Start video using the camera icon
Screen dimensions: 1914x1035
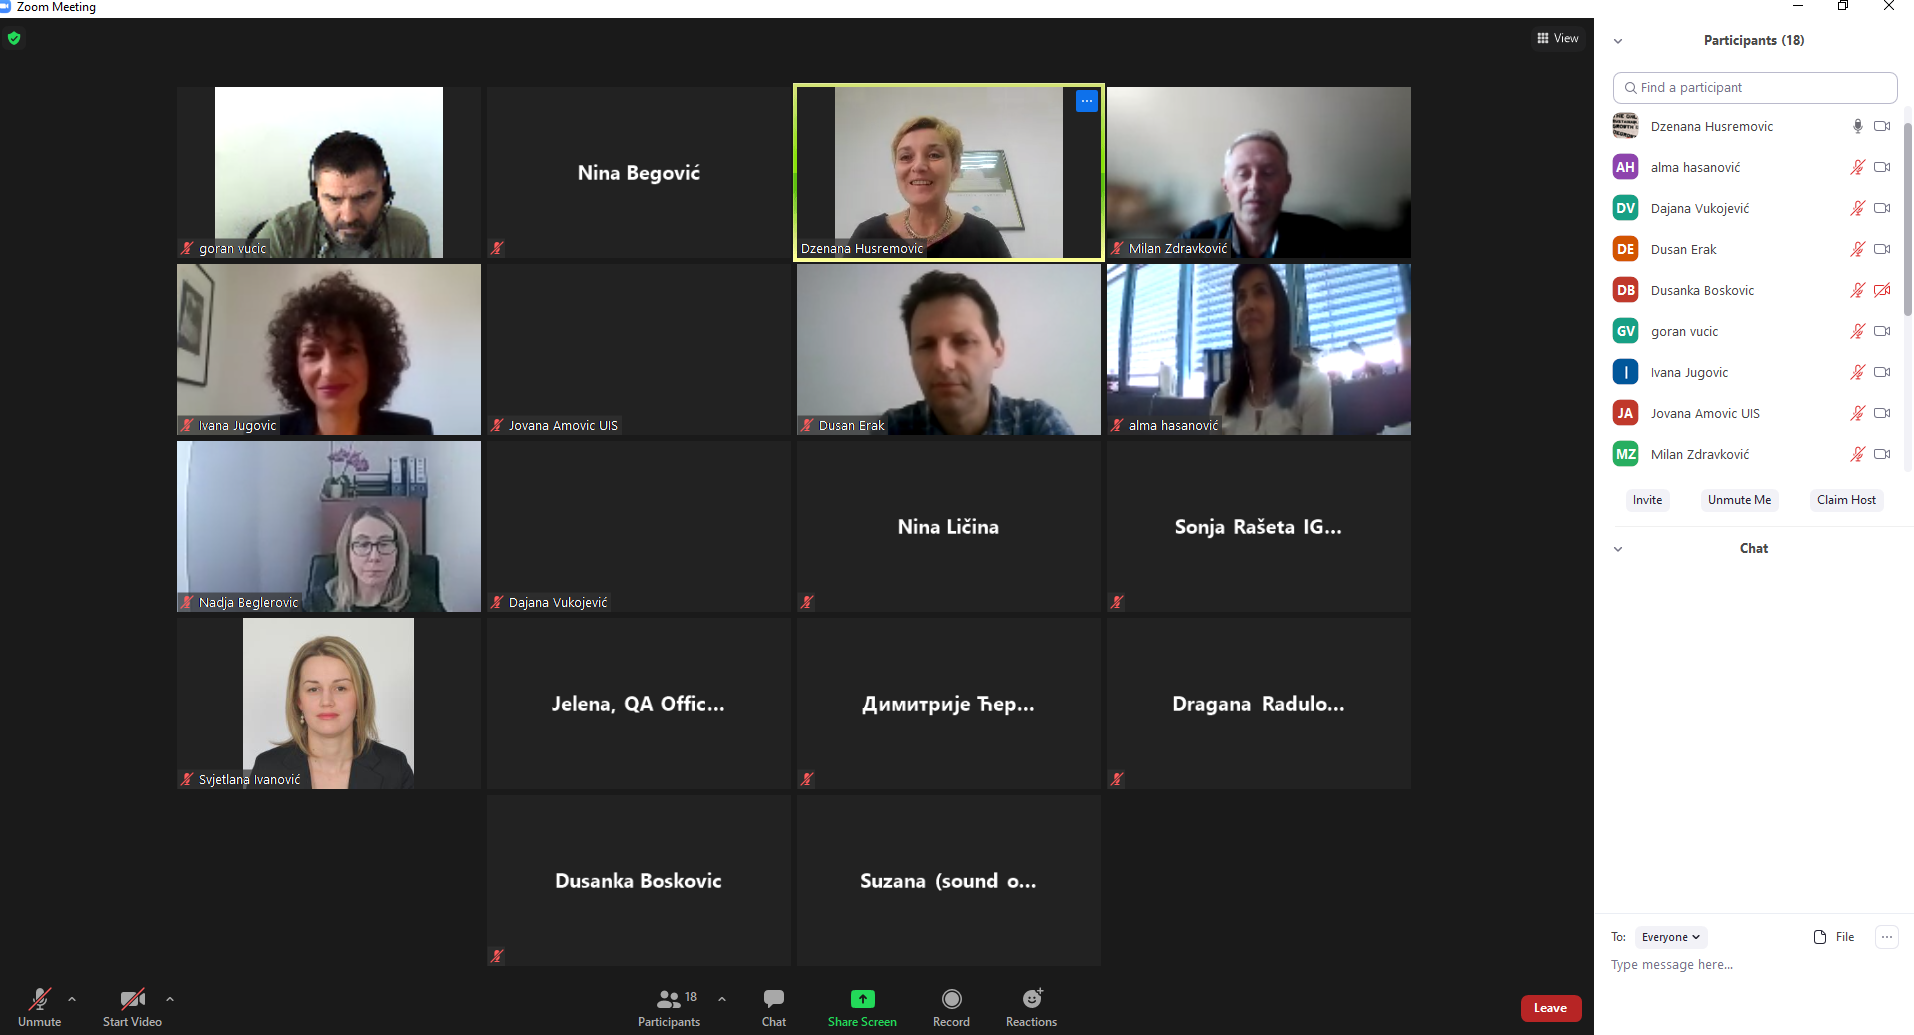point(132,999)
